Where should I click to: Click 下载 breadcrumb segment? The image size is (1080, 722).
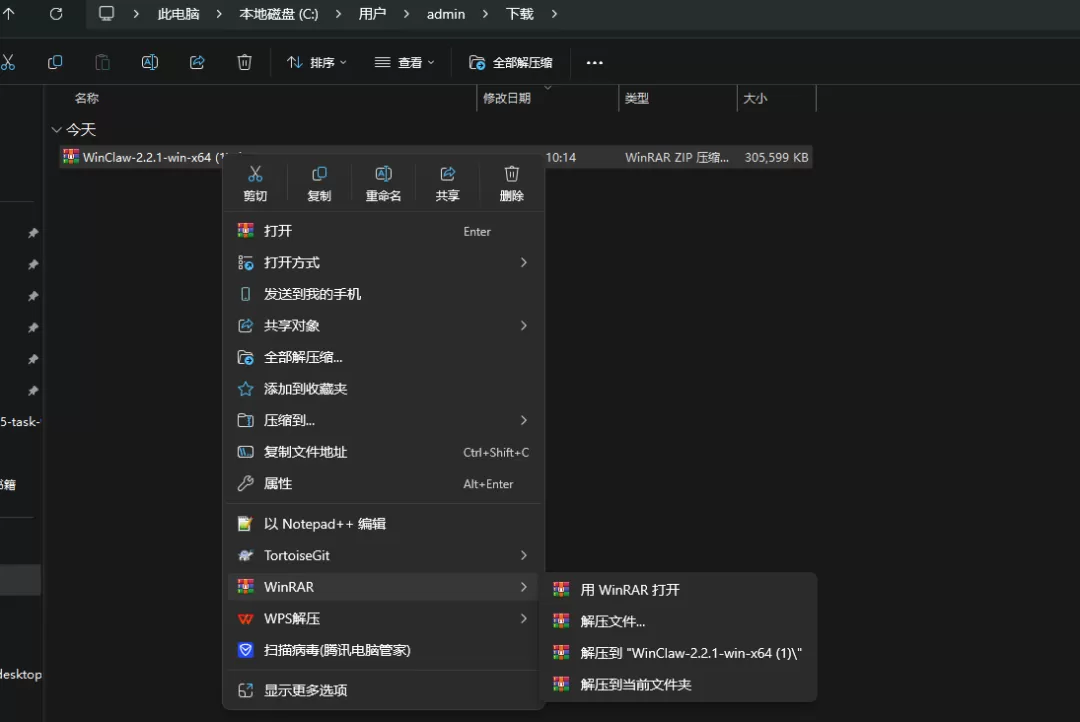[519, 14]
